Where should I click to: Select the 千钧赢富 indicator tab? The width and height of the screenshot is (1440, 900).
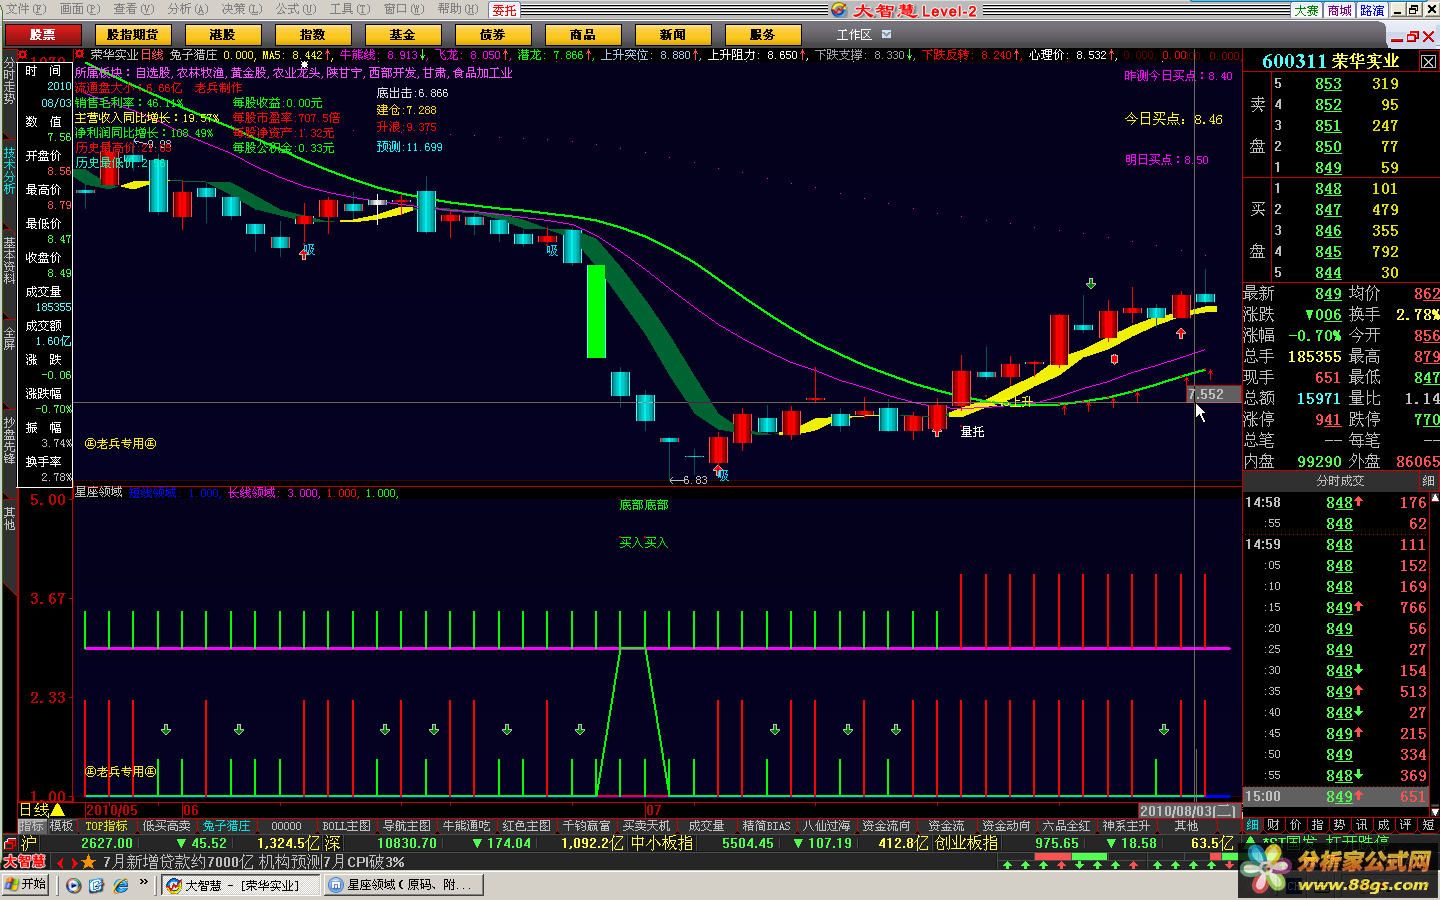click(586, 826)
